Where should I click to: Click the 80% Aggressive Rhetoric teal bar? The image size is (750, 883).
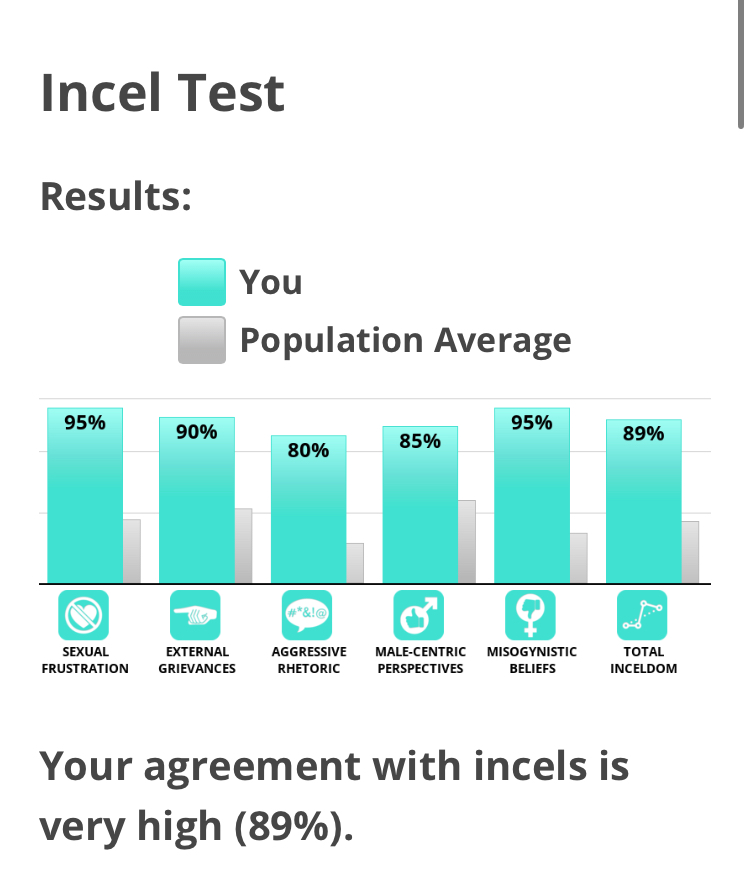tap(309, 509)
